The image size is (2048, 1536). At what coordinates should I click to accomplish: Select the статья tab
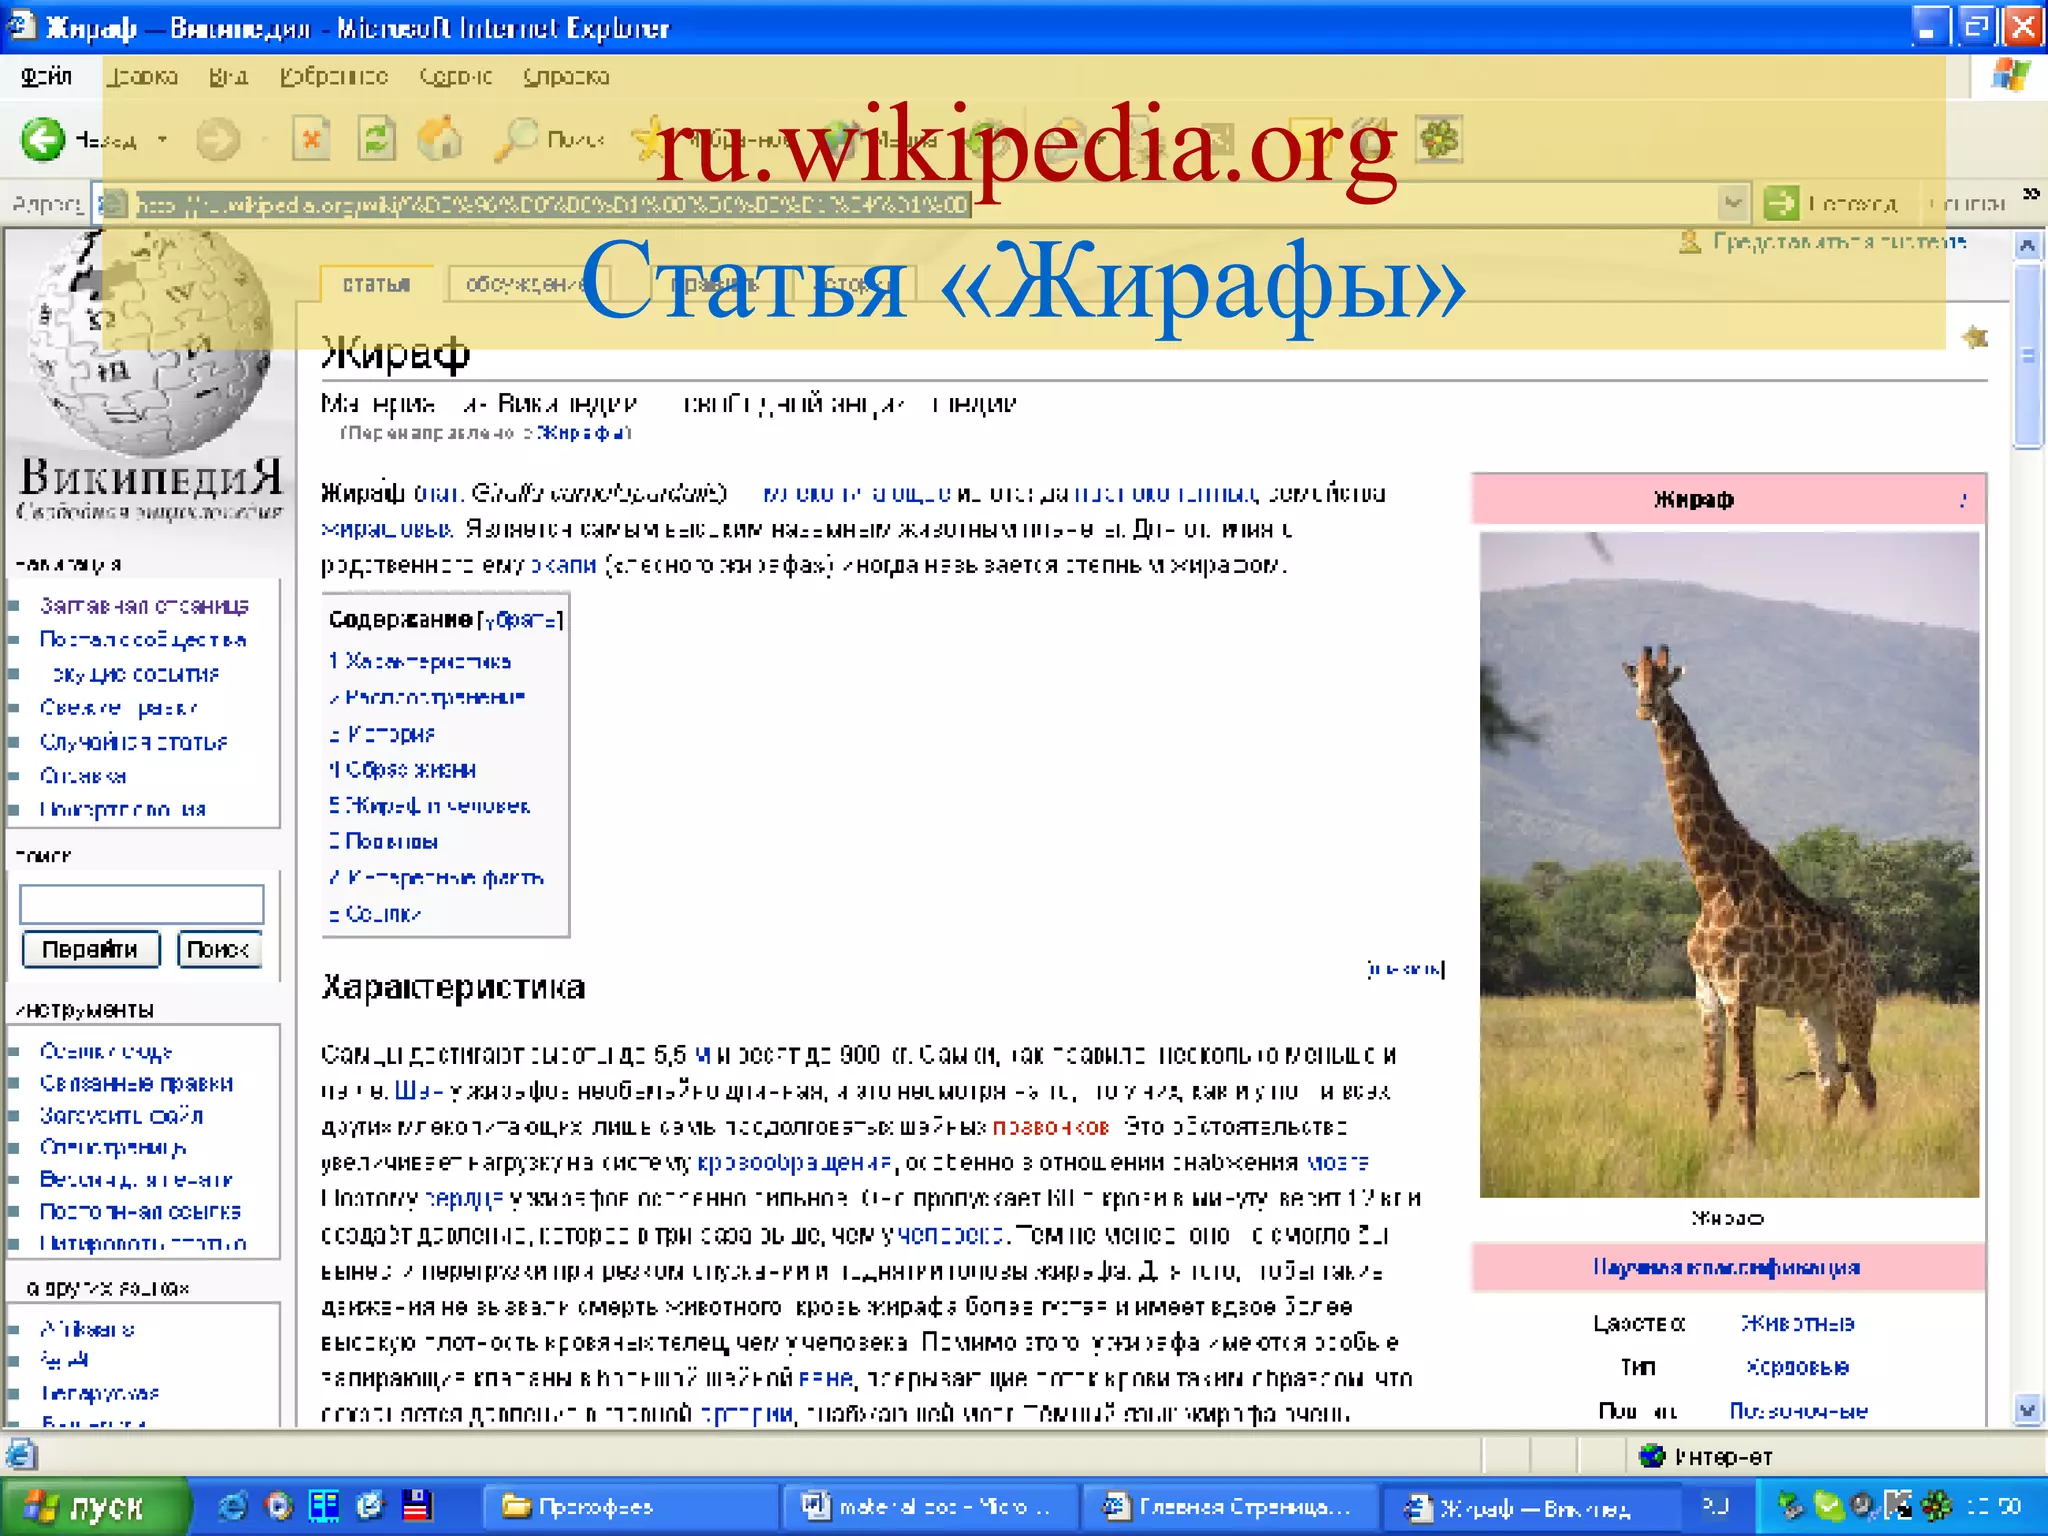pos(376,284)
